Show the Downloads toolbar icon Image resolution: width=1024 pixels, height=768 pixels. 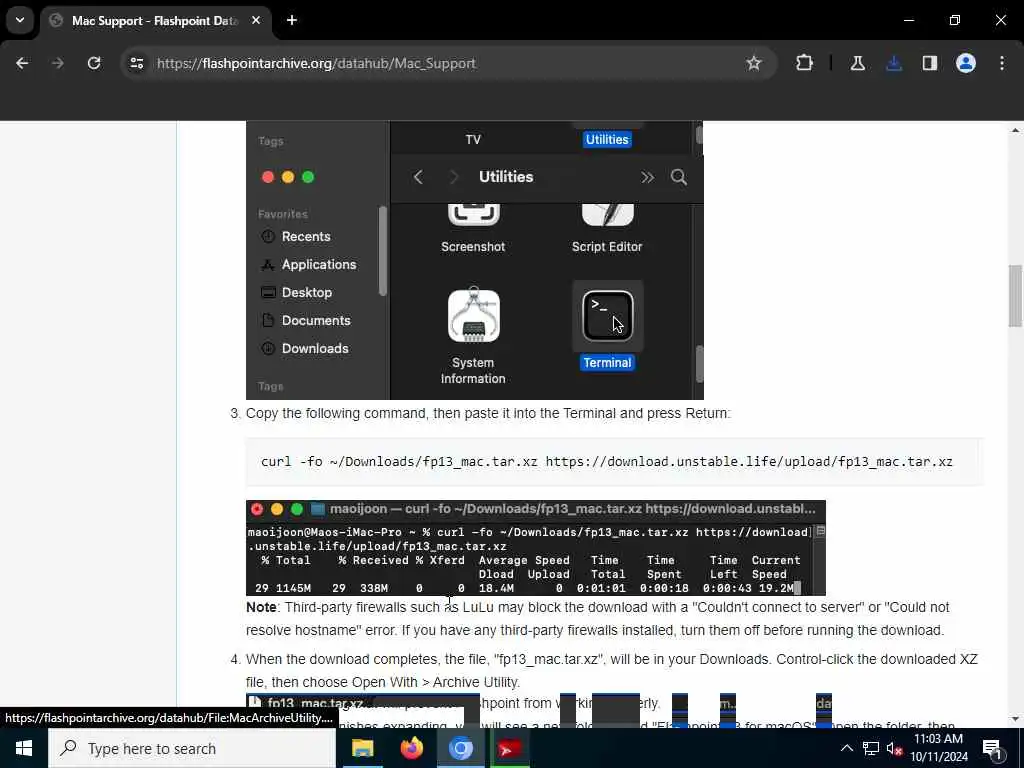894,63
